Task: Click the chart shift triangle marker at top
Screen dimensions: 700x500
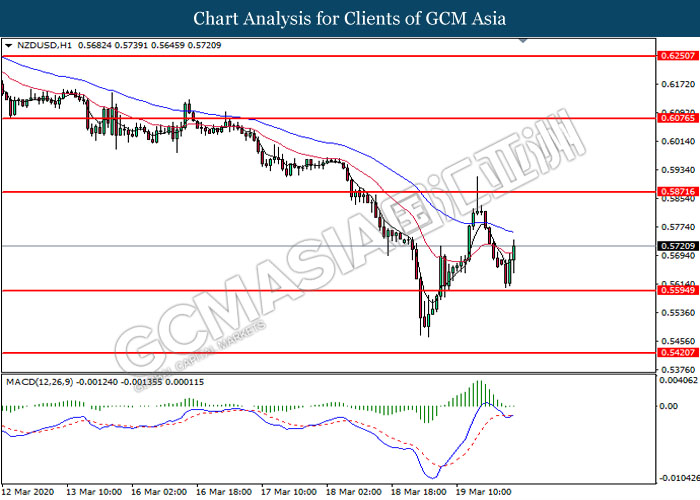Action: coord(523,44)
